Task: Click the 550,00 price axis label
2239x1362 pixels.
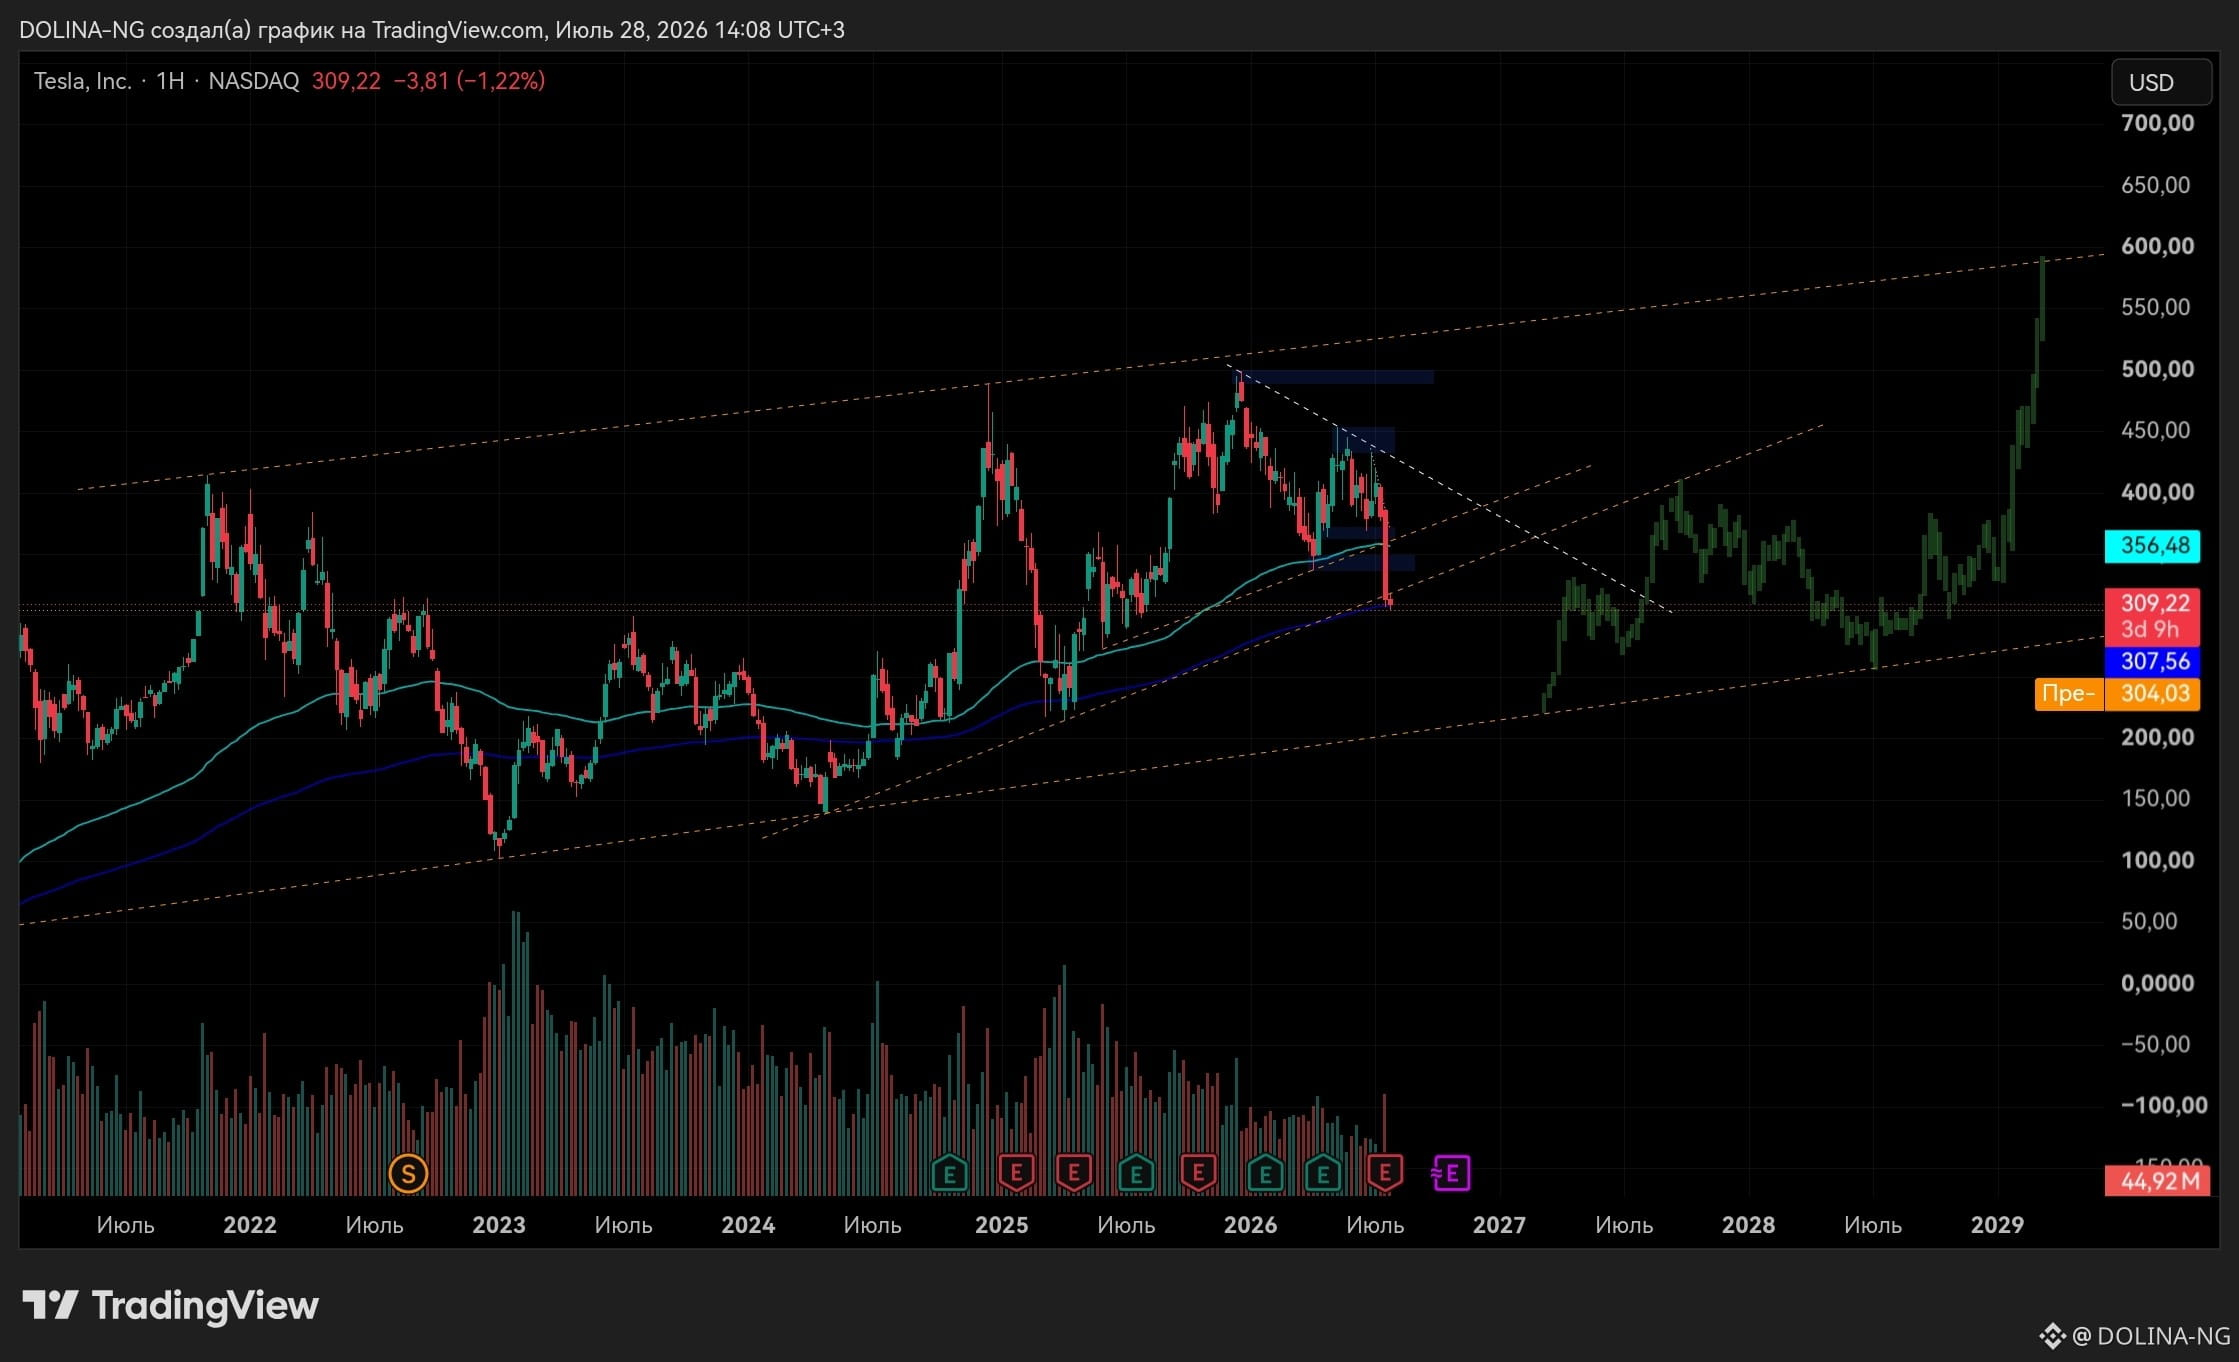Action: pos(2155,307)
